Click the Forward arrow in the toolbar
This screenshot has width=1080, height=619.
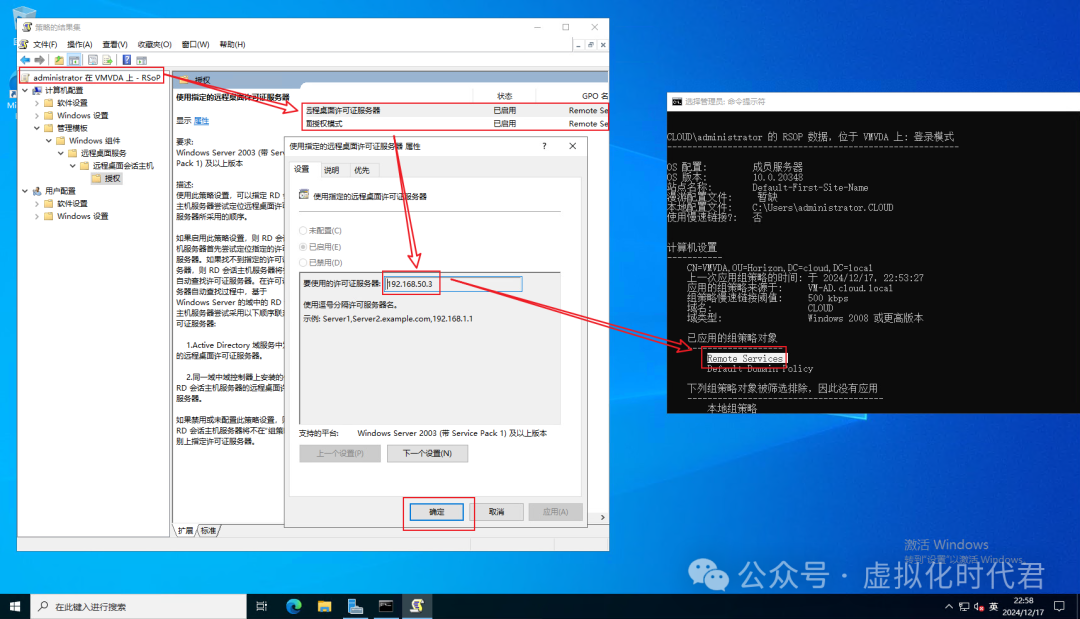[41, 60]
